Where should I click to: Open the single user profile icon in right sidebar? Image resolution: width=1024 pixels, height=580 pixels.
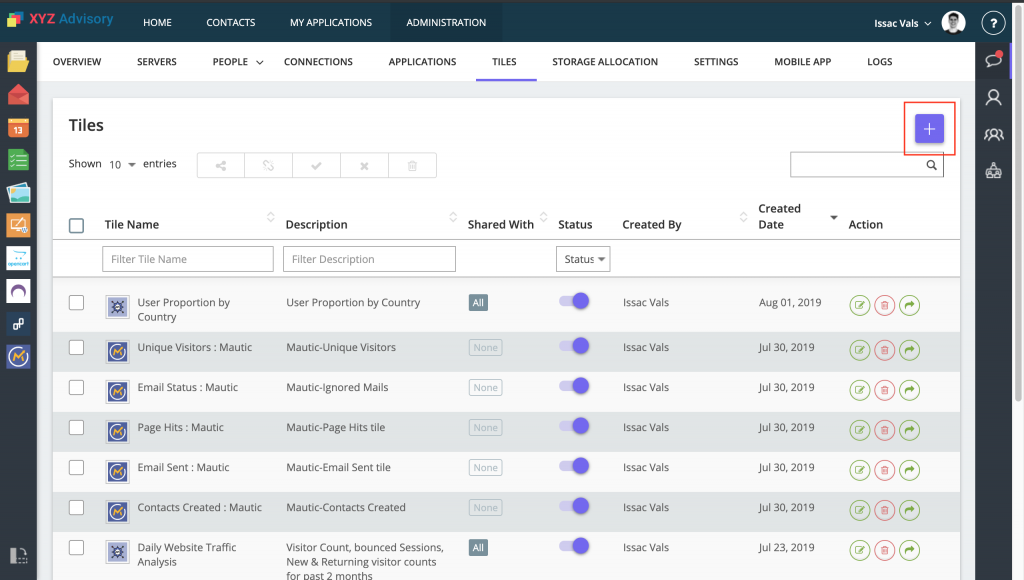click(x=993, y=97)
